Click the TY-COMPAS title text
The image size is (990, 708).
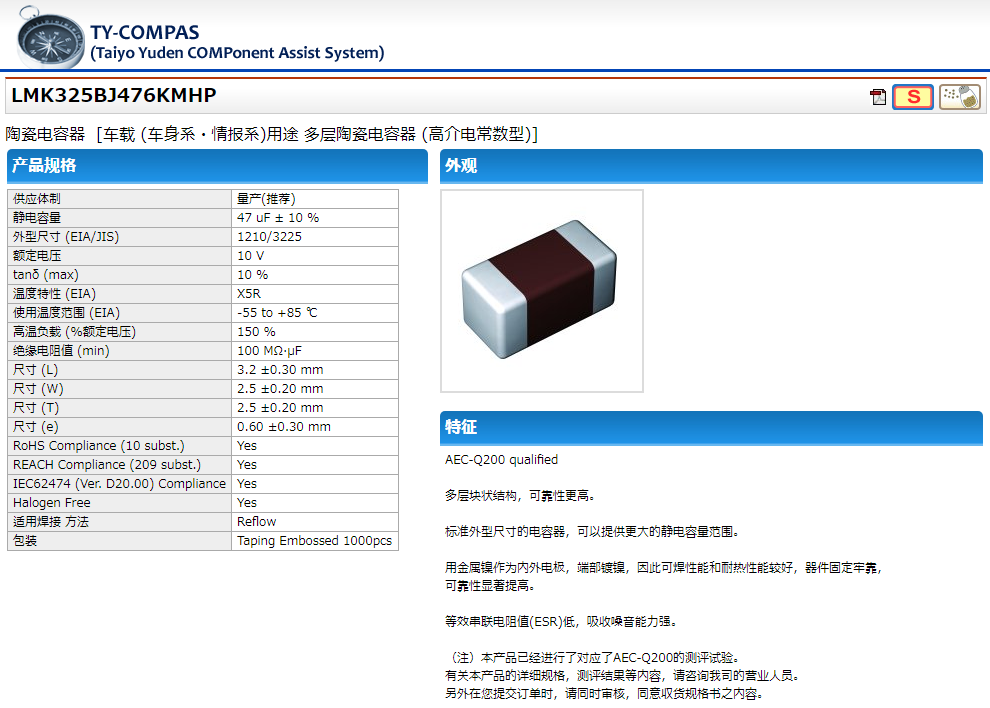coord(144,32)
